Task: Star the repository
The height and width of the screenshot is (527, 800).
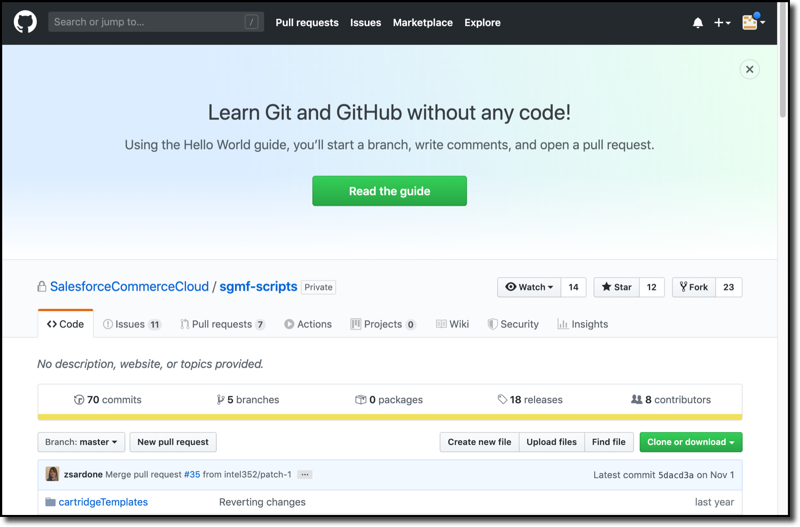Action: tap(616, 287)
